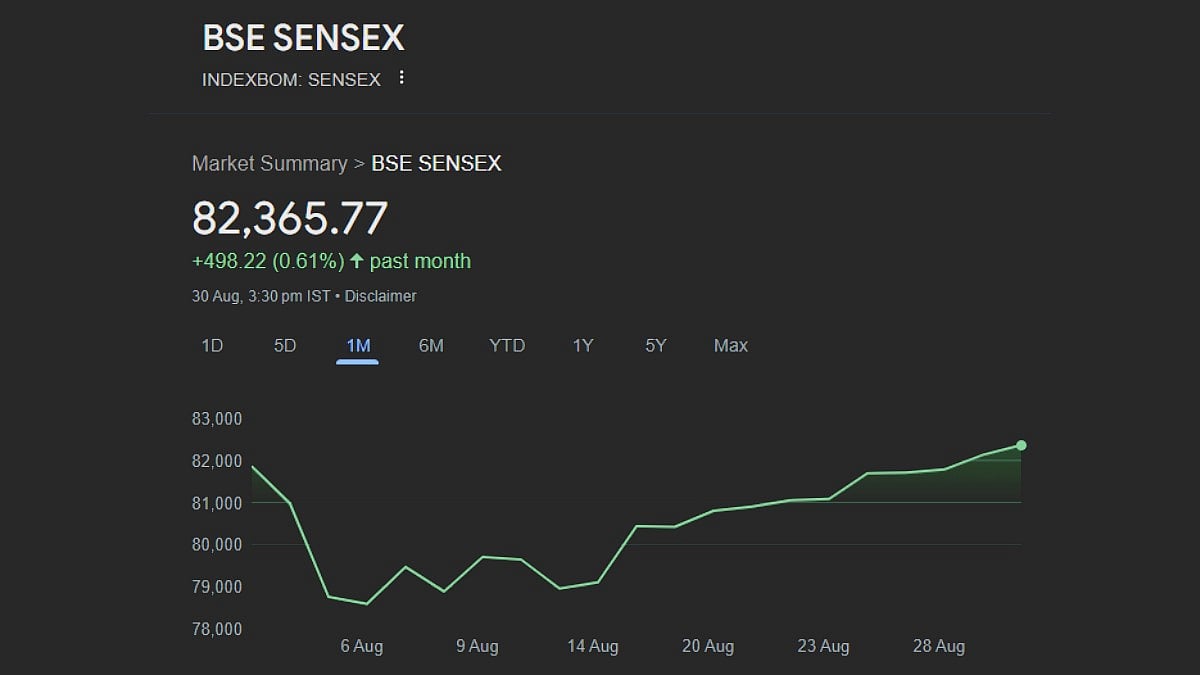
Task: Click the 14 Aug axis label
Action: (x=592, y=647)
